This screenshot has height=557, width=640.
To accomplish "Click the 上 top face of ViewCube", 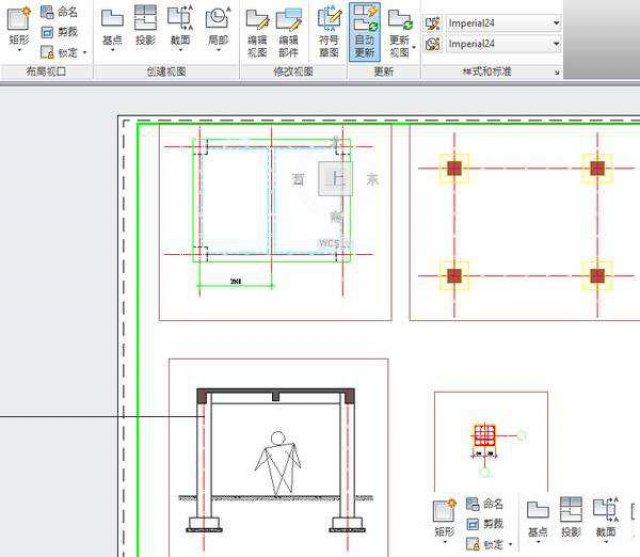I will click(336, 179).
